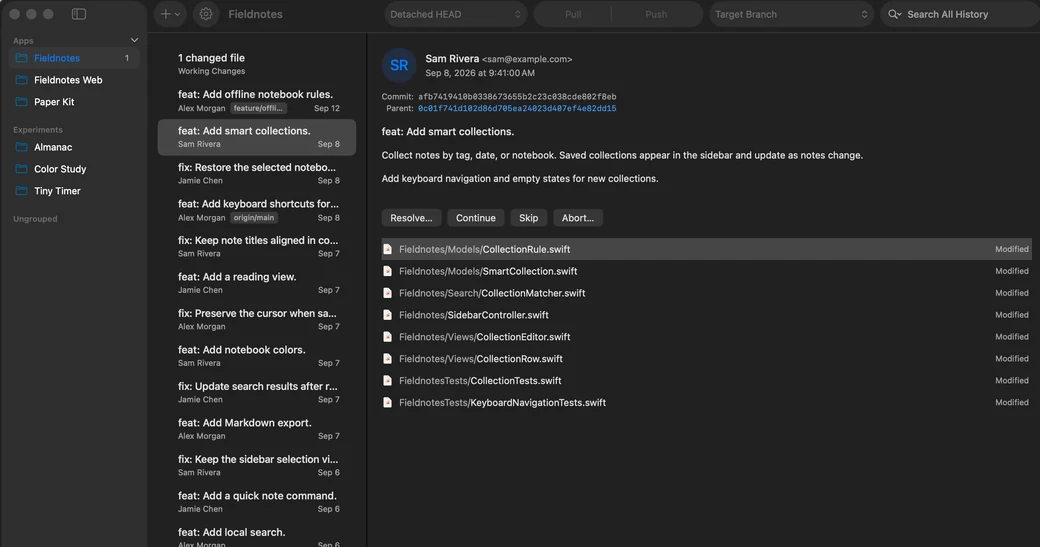Click the KeyboardNavigationTests.swift file icon
The image size is (1040, 547).
click(387, 402)
